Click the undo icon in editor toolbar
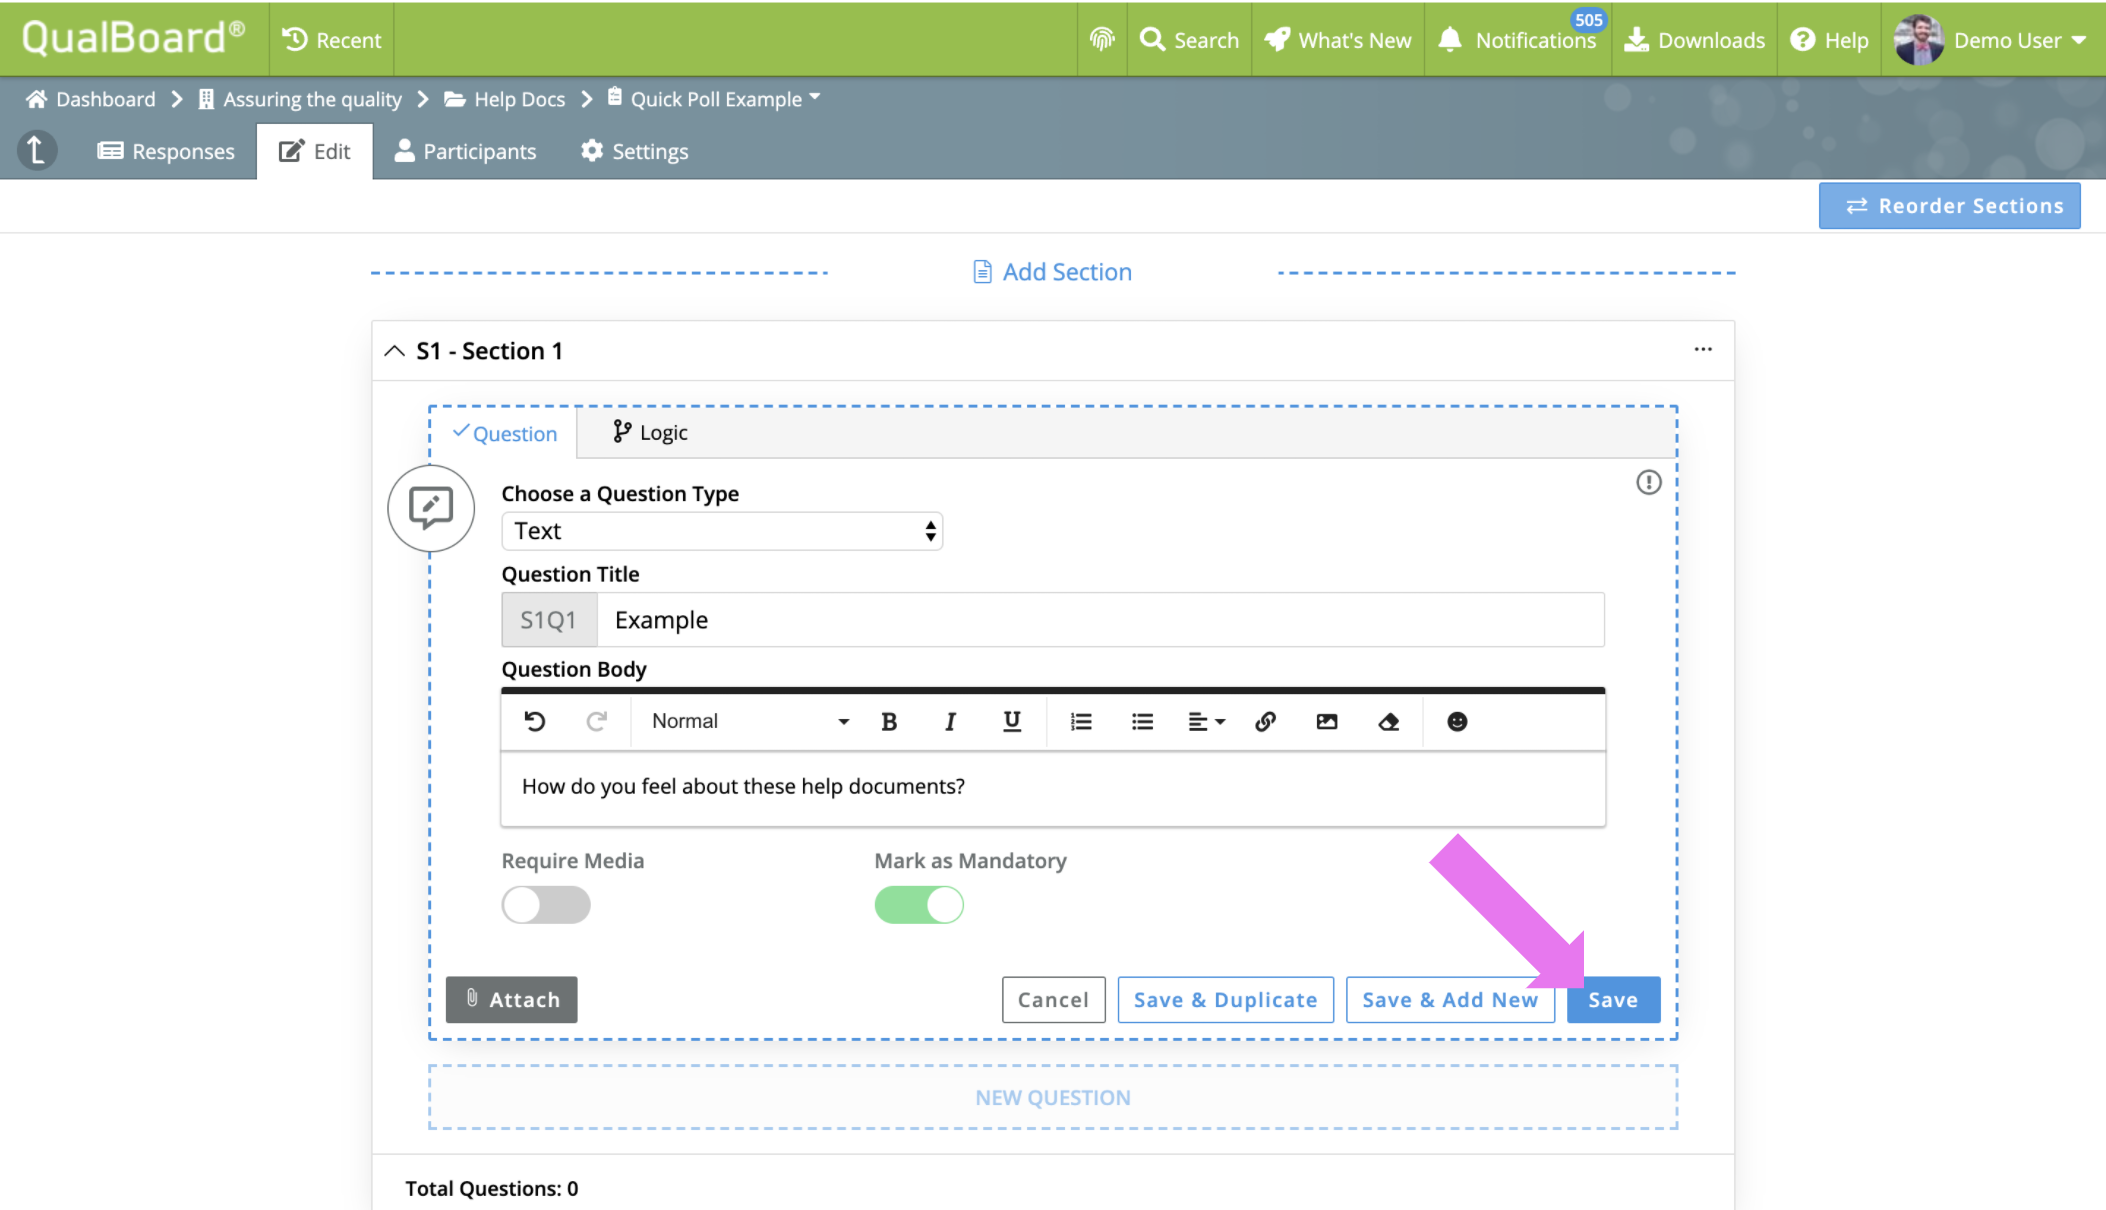The width and height of the screenshot is (2106, 1210). [x=535, y=721]
